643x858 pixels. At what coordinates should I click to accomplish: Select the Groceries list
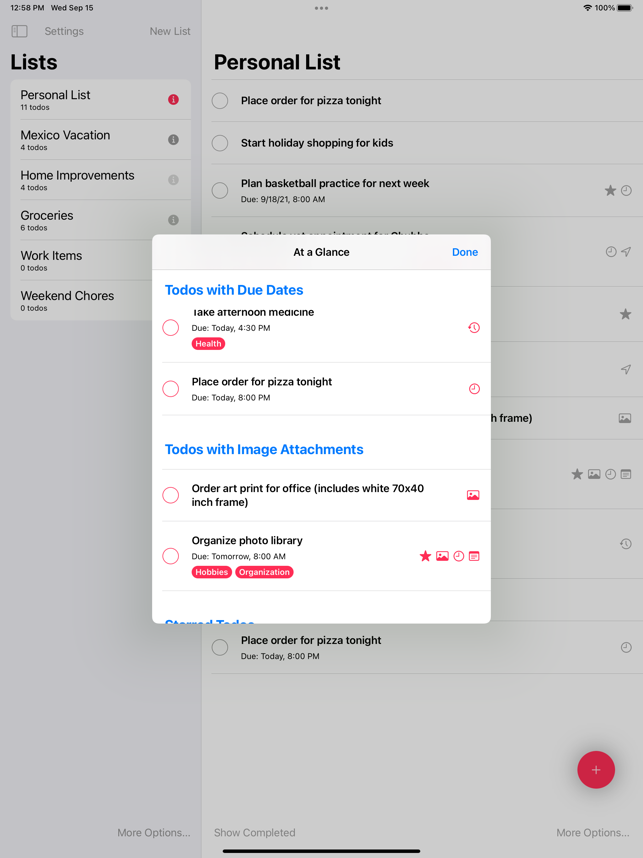101,220
